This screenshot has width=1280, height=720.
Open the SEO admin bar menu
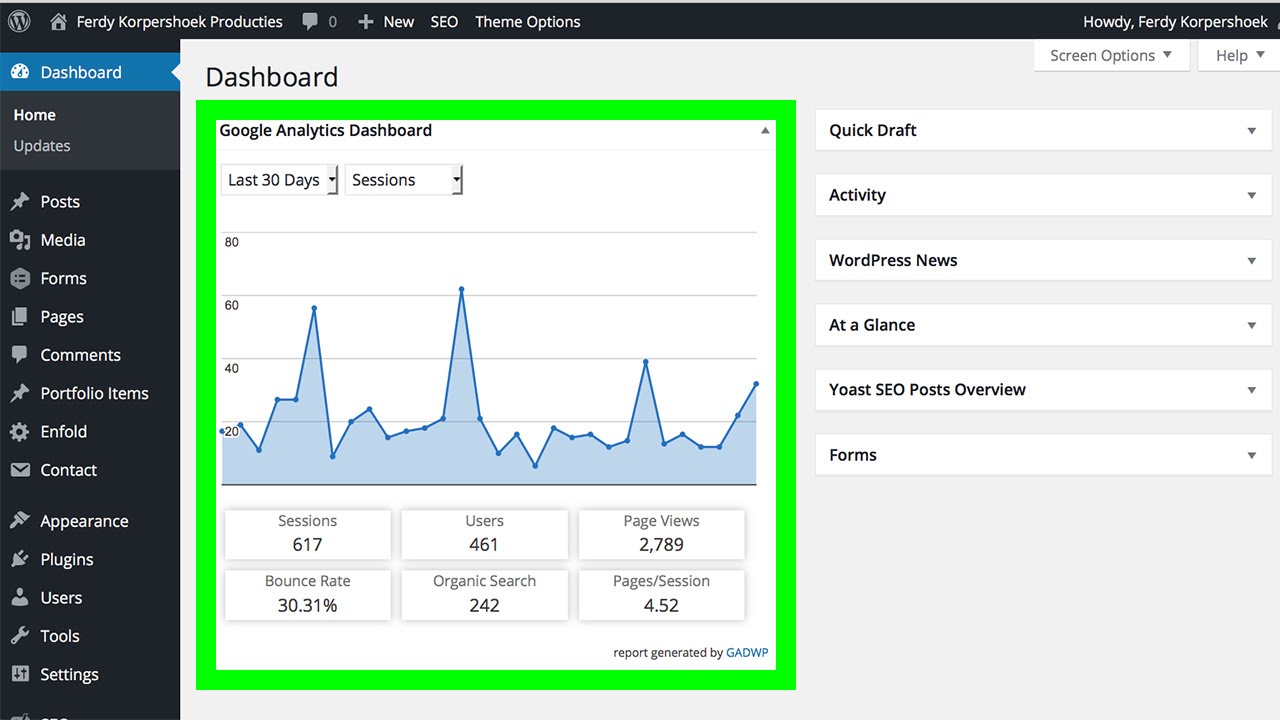(x=444, y=21)
